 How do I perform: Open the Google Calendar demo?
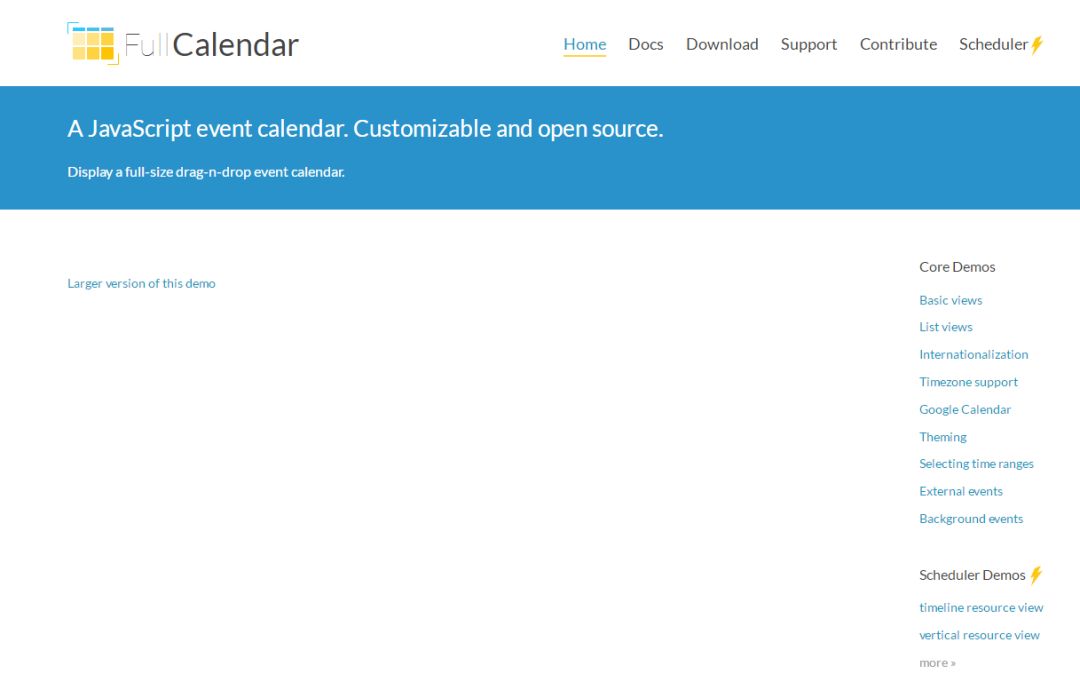pos(965,410)
